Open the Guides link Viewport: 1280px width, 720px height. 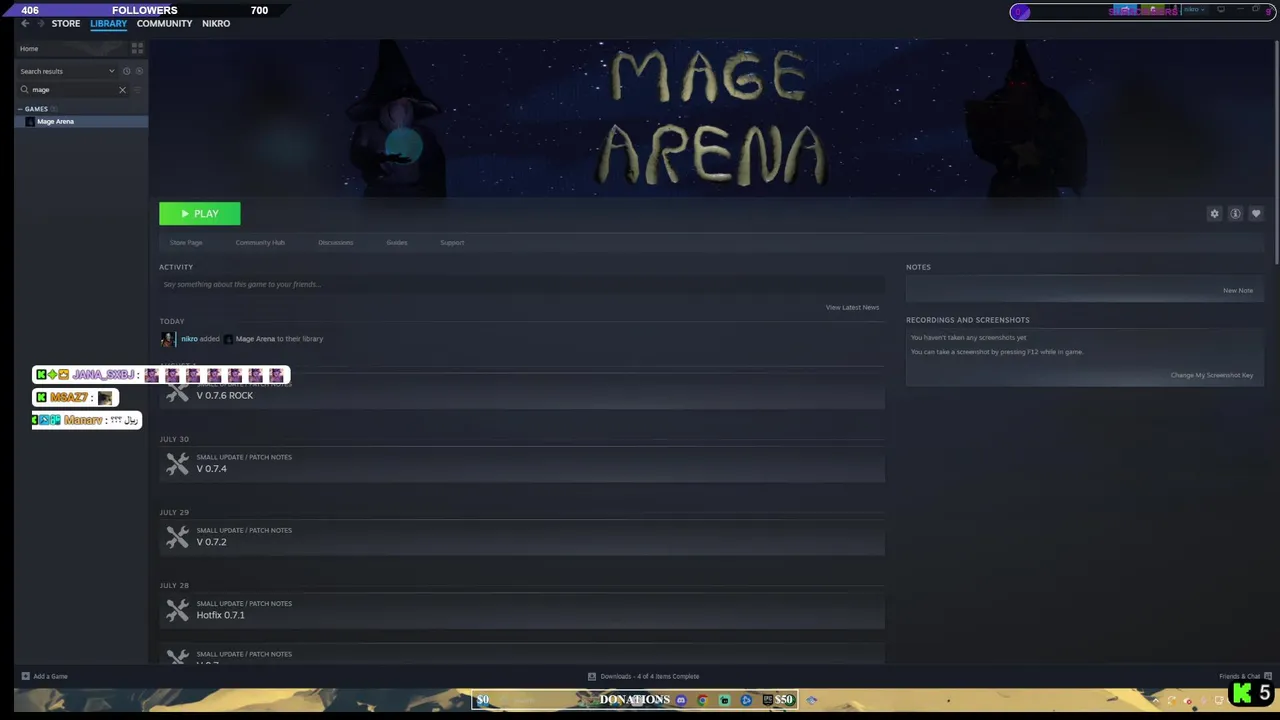pyautogui.click(x=397, y=243)
